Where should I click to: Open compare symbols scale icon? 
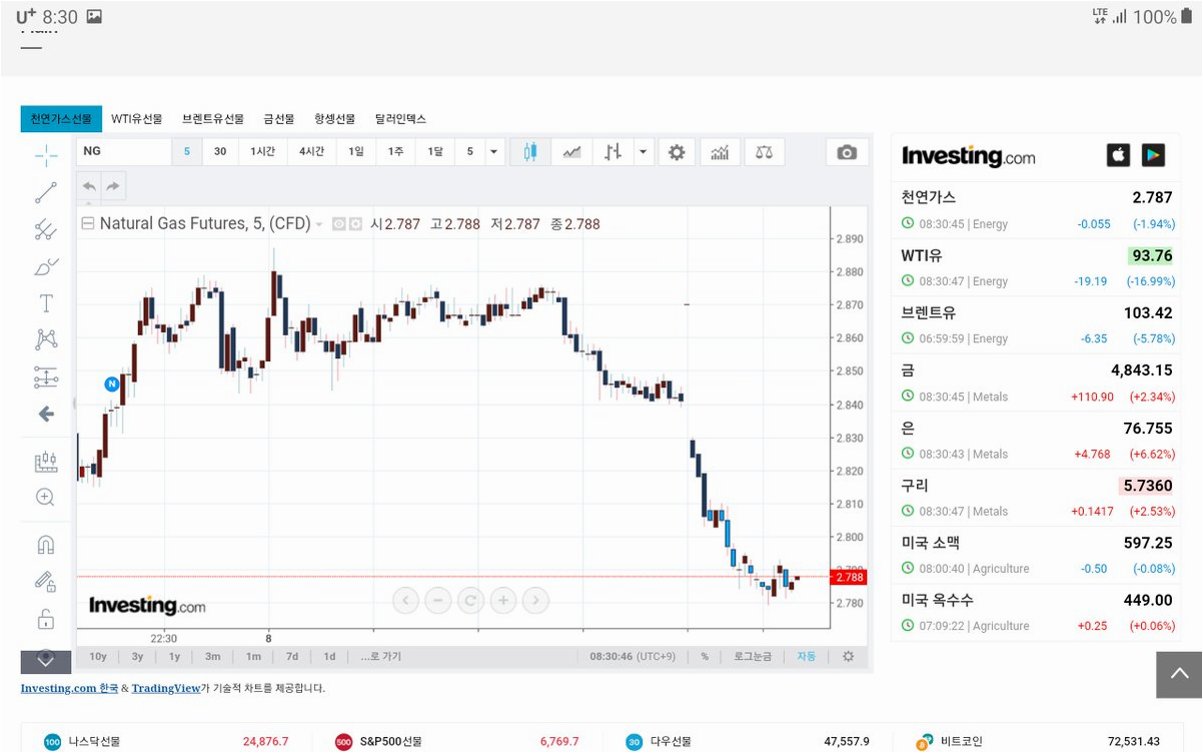click(x=765, y=152)
